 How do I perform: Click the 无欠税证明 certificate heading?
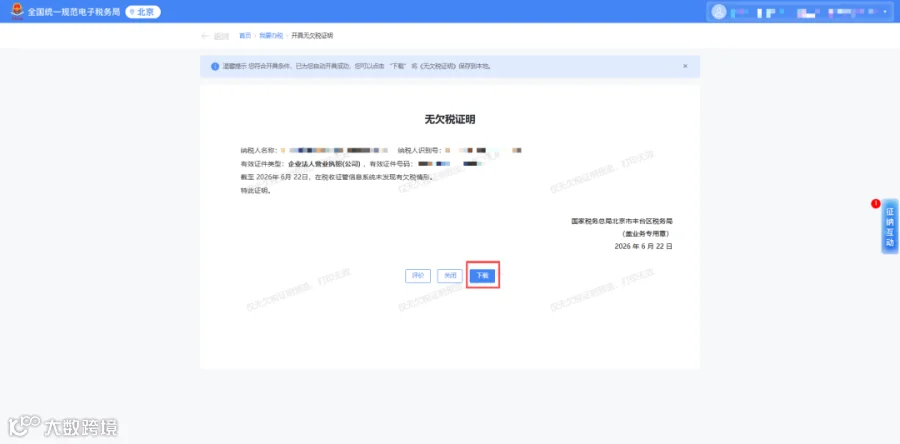(x=449, y=119)
